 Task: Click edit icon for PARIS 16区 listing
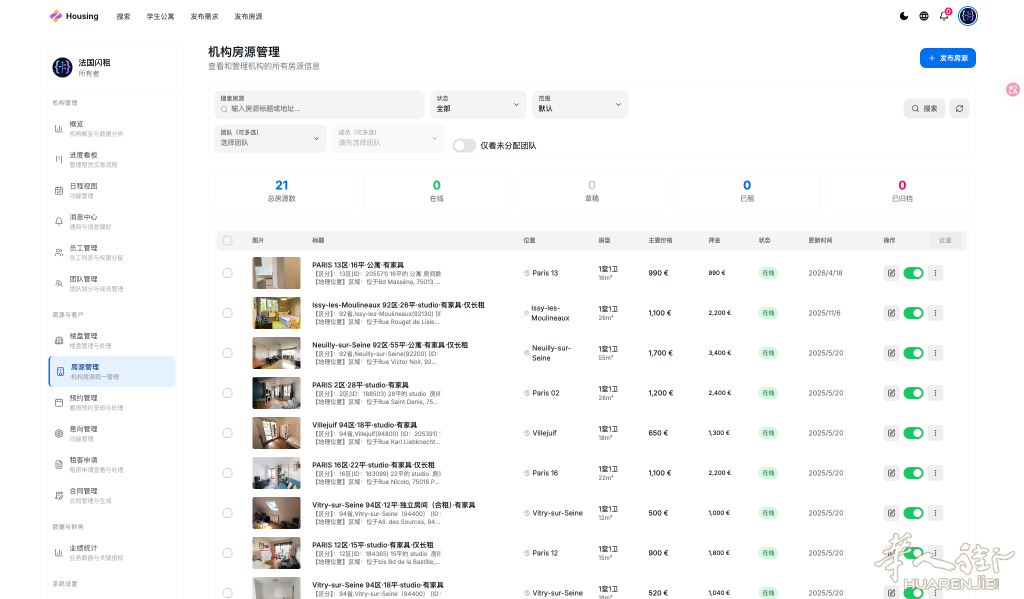(x=891, y=473)
